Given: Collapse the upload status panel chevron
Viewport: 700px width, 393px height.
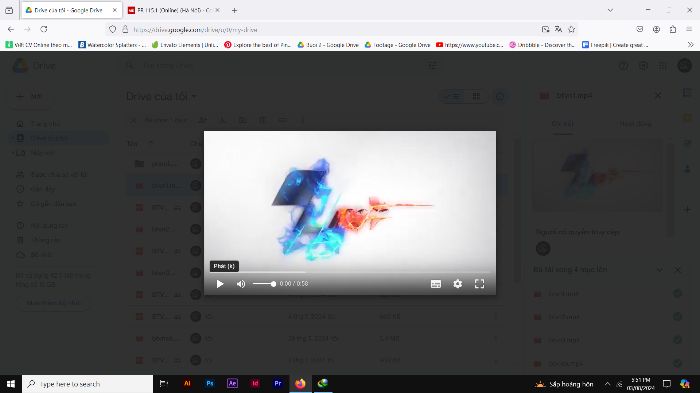Looking at the screenshot, I should click(x=659, y=270).
